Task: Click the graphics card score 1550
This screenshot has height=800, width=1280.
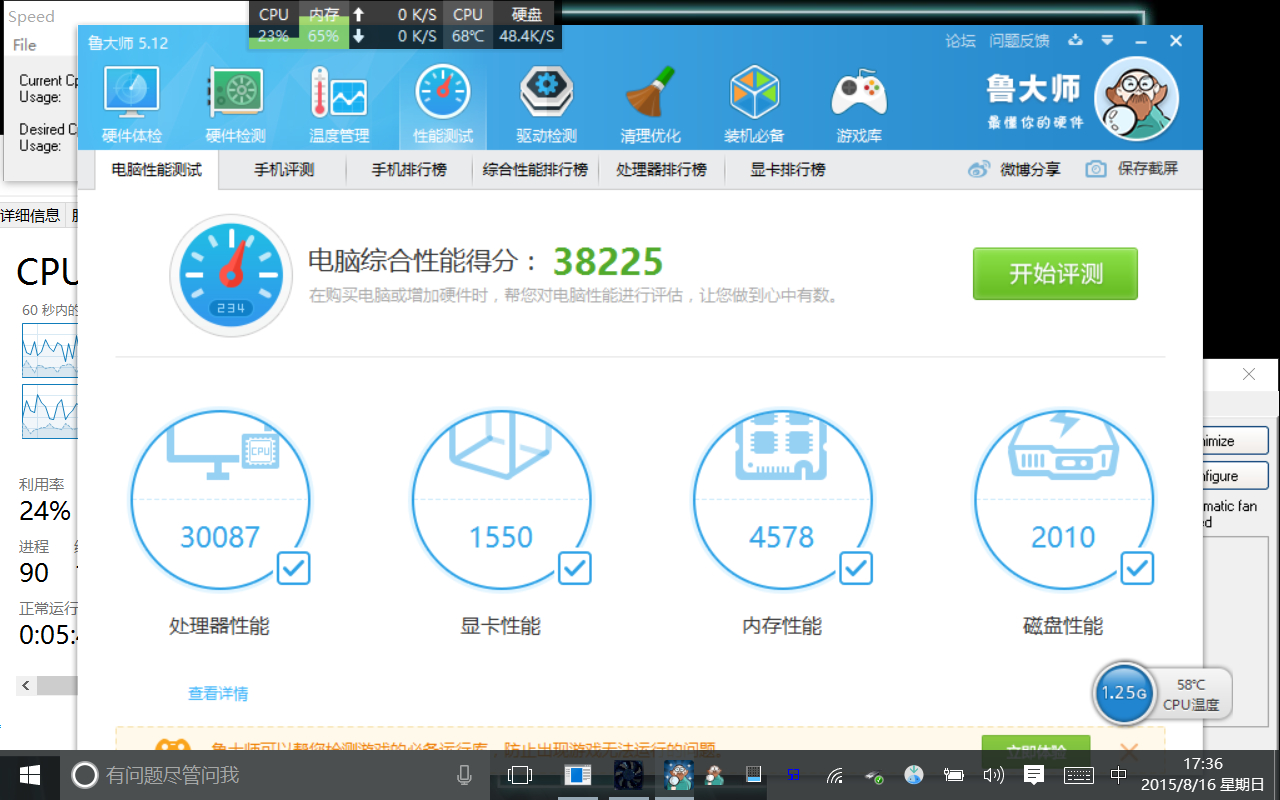Action: coord(501,537)
